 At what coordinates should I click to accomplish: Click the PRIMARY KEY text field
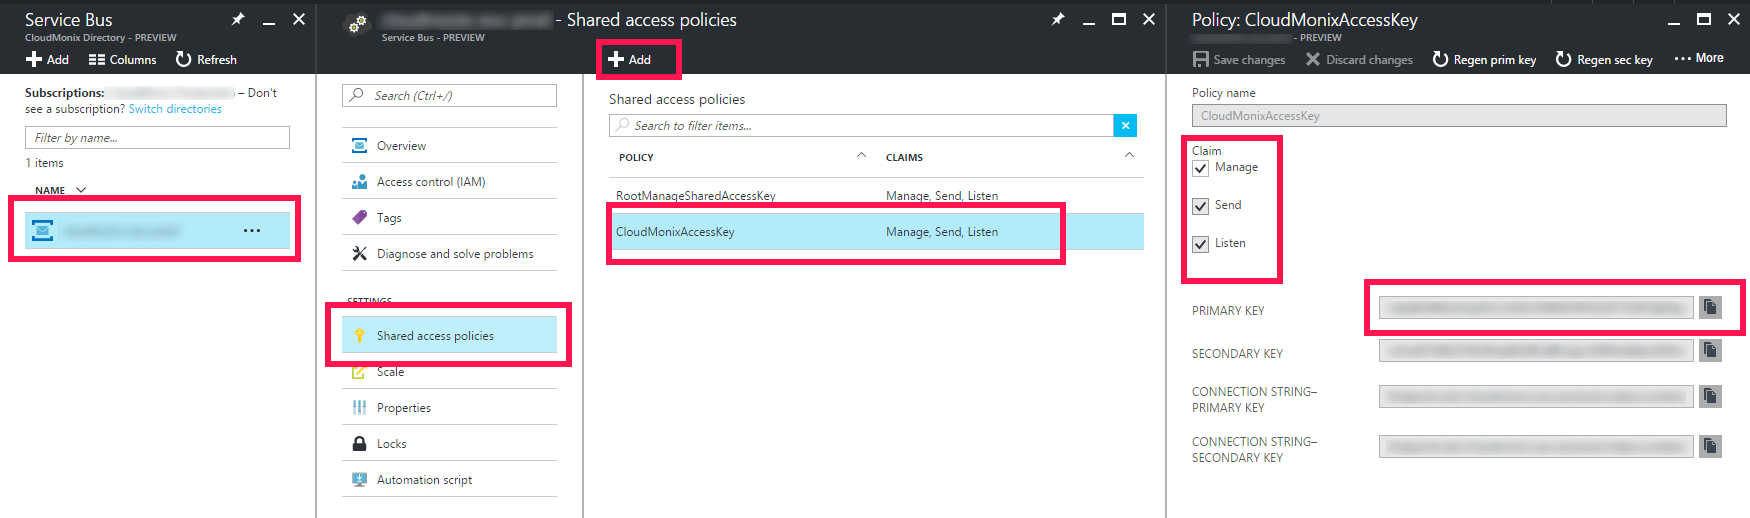click(x=1536, y=307)
